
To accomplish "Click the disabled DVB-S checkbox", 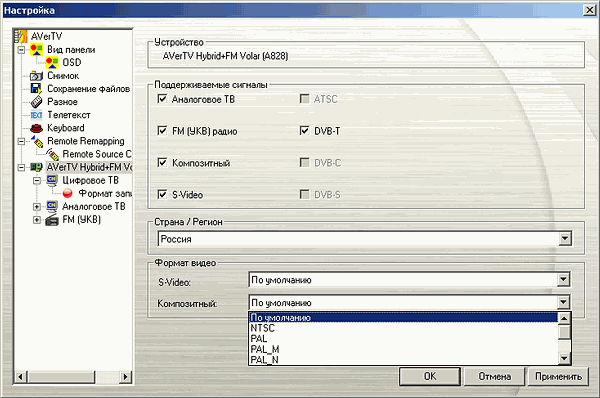I will click(x=305, y=194).
